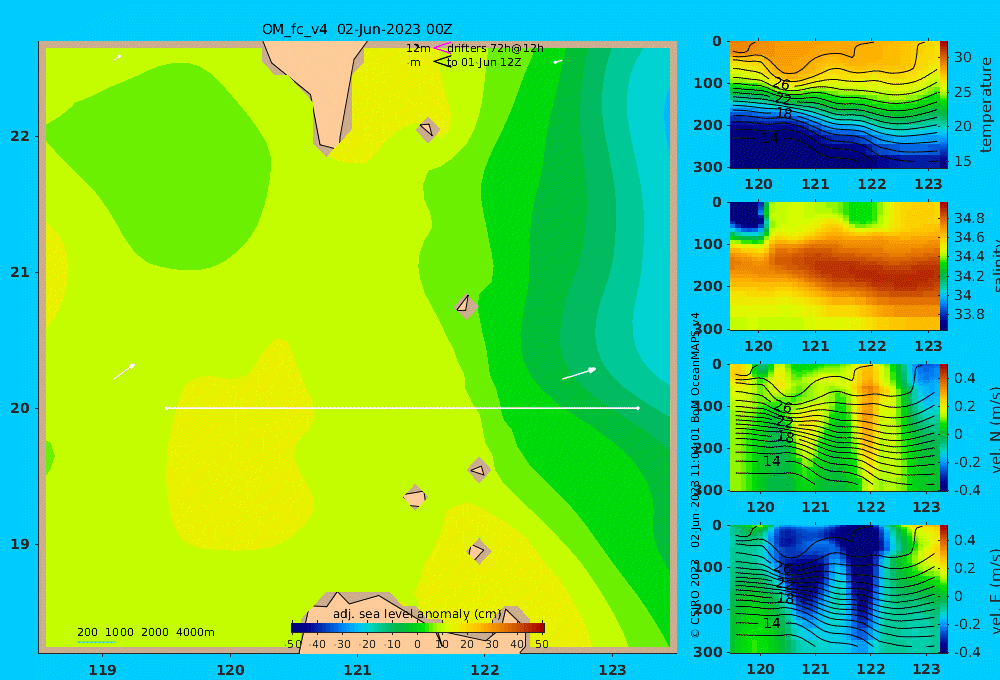Click the island marker near 121.9E 19.5N
Screen dimensions: 1000x680
478,470
